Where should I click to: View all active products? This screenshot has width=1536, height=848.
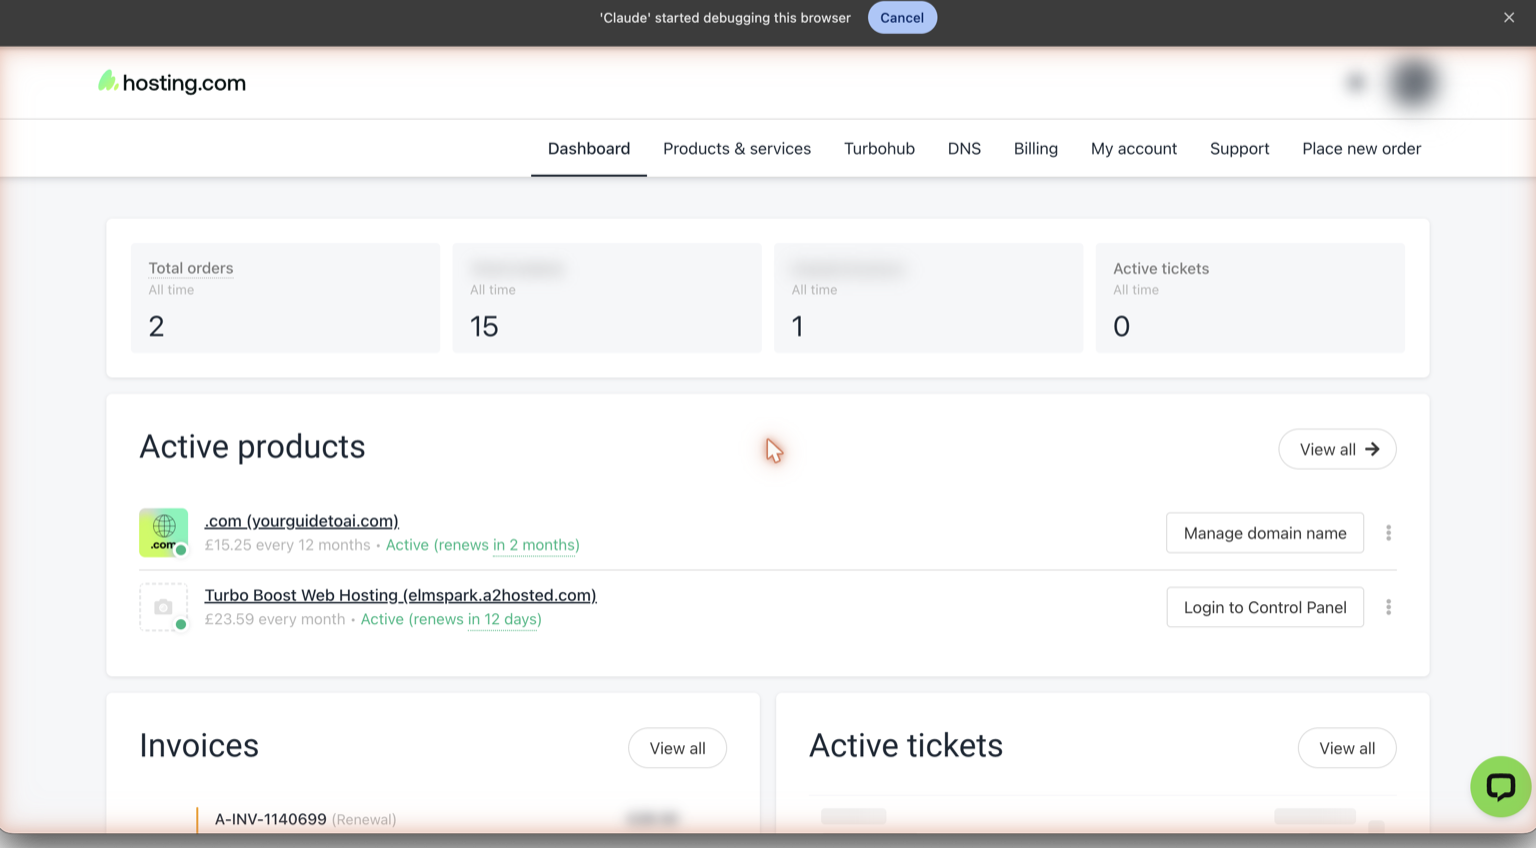(1337, 449)
